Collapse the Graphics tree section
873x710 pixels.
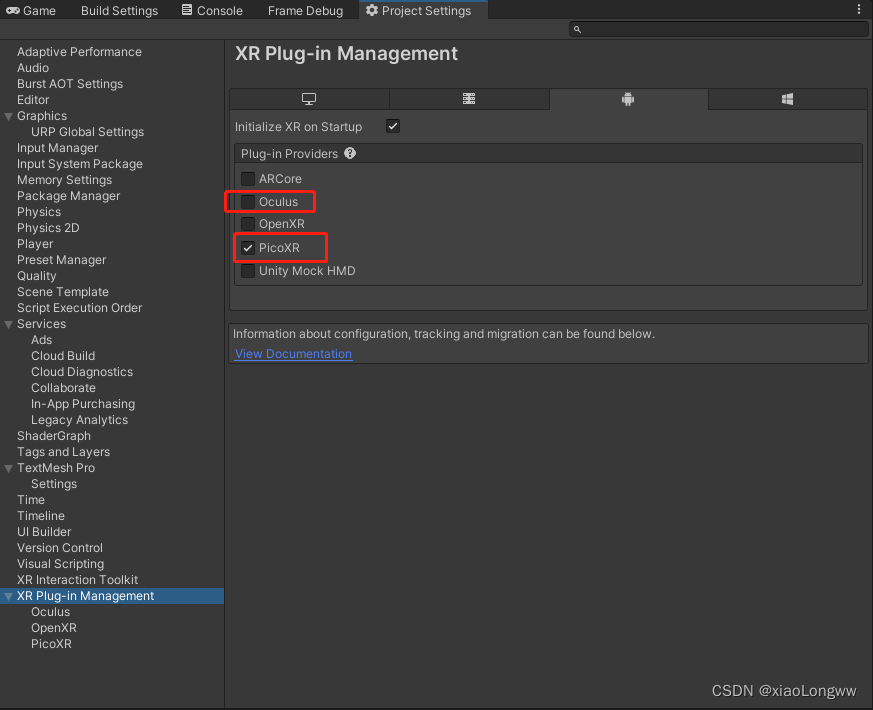8,116
